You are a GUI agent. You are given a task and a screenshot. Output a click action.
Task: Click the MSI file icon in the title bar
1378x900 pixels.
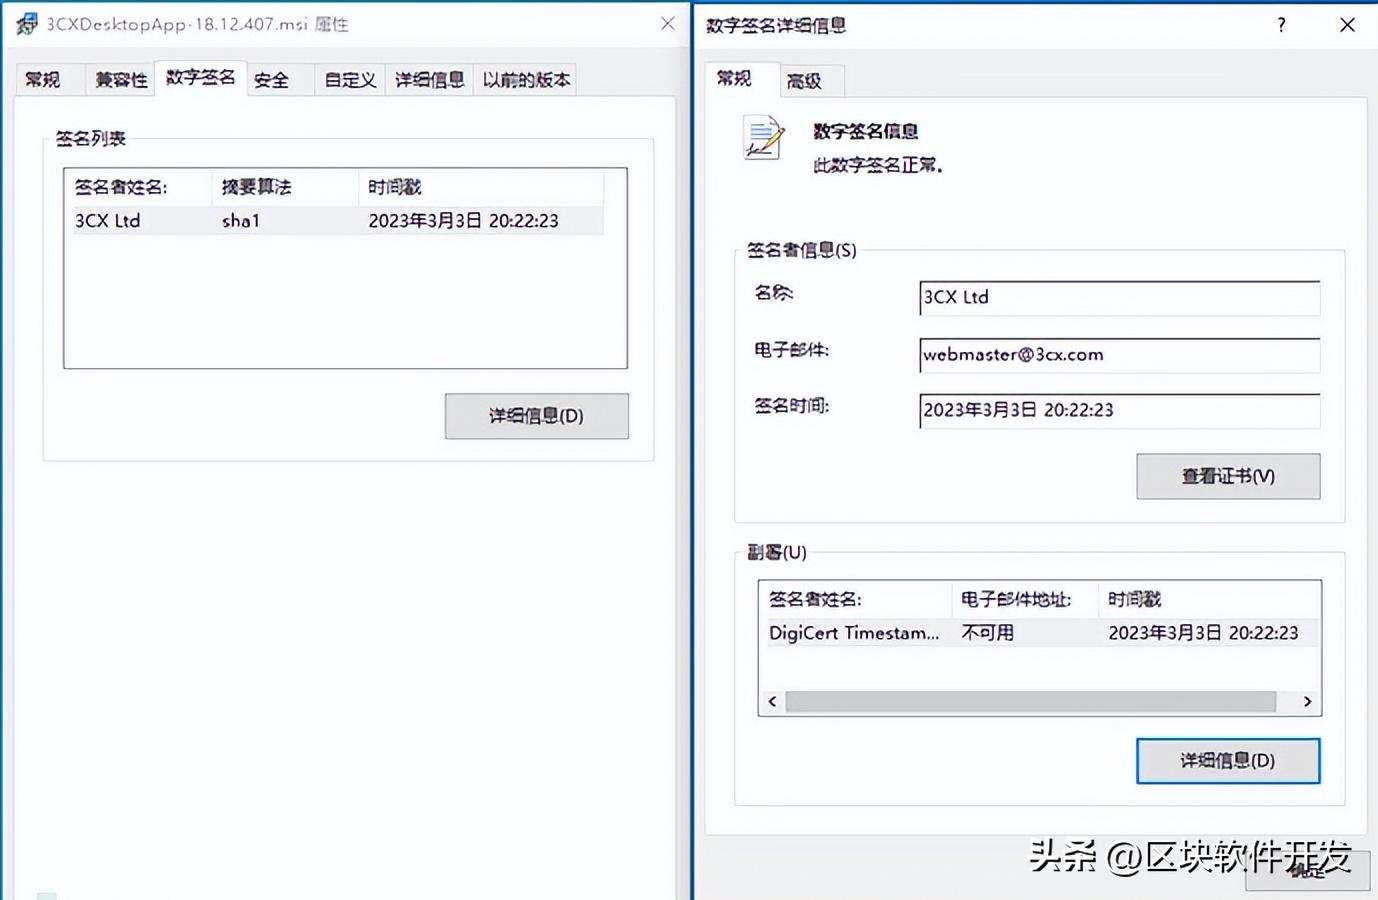tap(25, 22)
